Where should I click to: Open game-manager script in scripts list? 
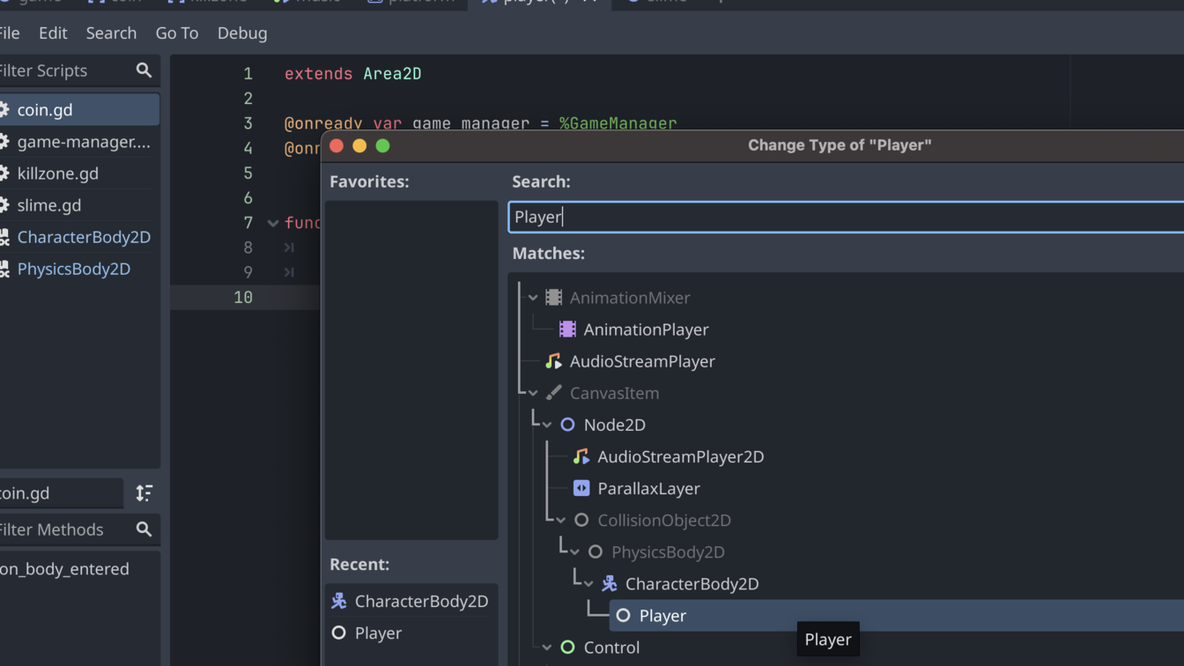coord(79,141)
